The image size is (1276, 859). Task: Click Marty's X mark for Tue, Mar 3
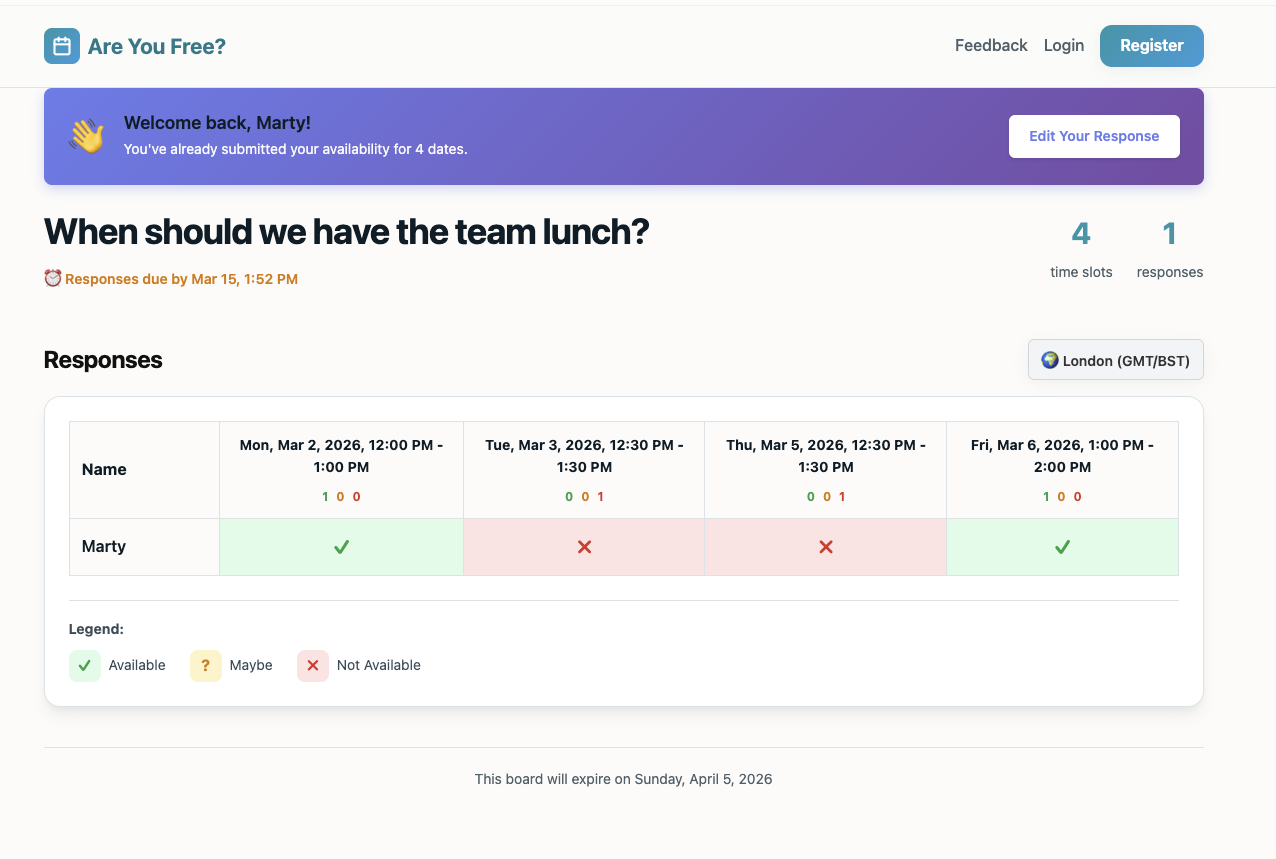[x=583, y=547]
